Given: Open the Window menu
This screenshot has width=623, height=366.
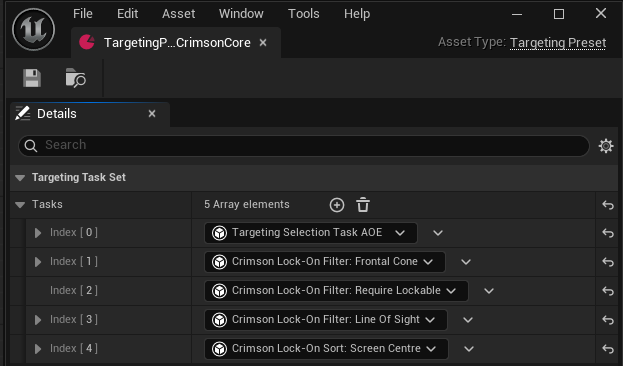Looking at the screenshot, I should 241,14.
